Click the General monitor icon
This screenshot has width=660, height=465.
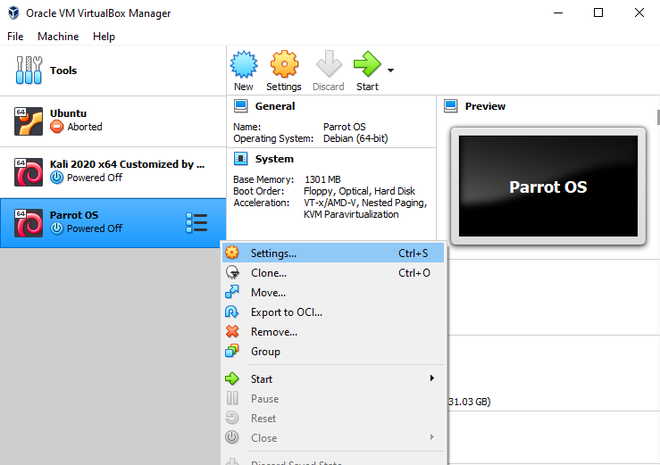241,106
